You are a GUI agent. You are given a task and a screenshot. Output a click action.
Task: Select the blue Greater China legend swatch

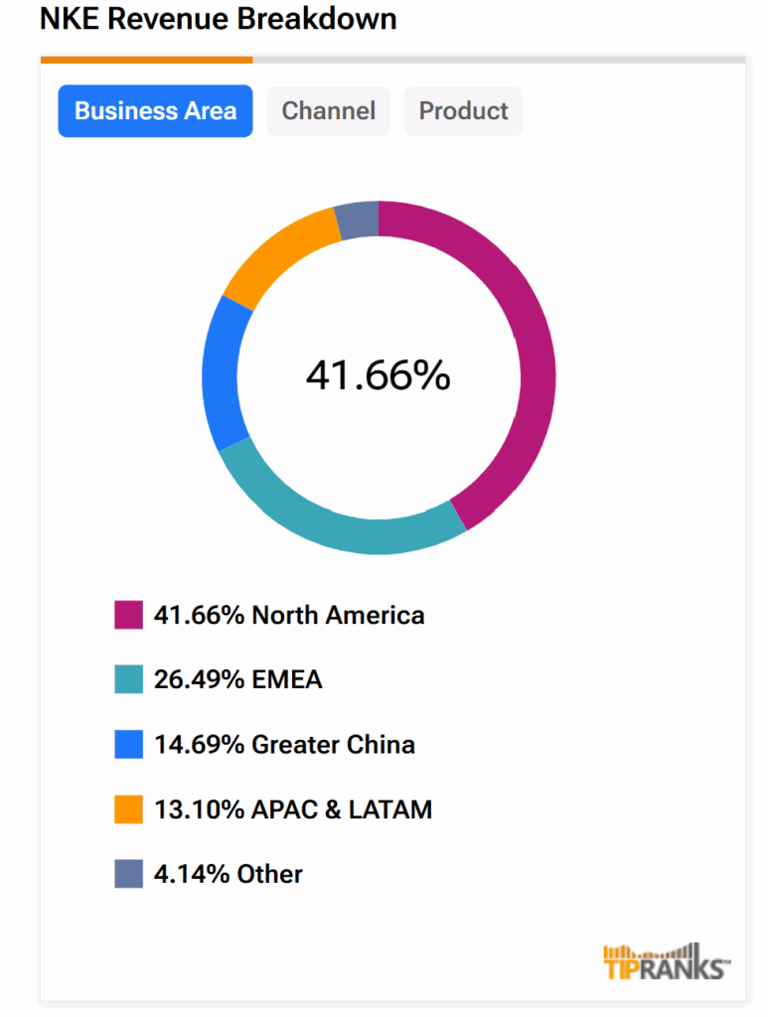pos(129,745)
